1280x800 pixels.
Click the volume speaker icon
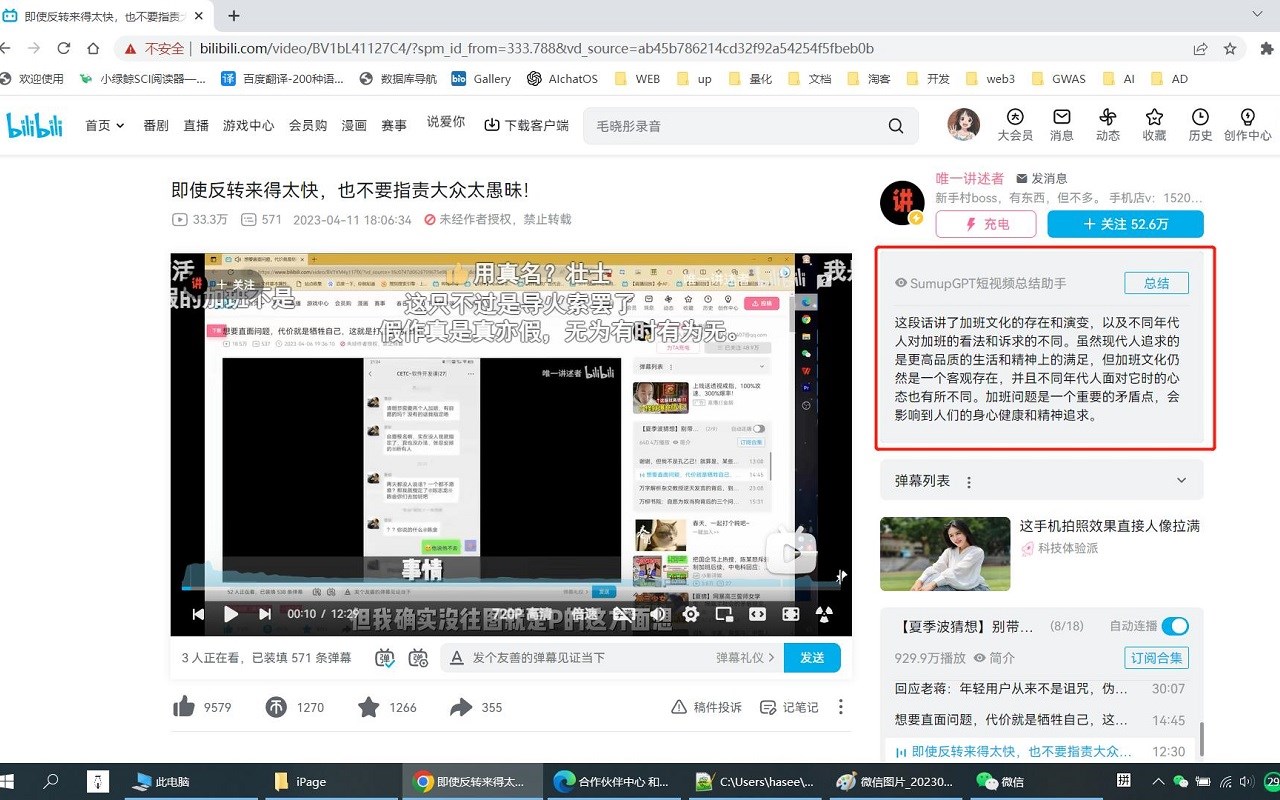(658, 614)
